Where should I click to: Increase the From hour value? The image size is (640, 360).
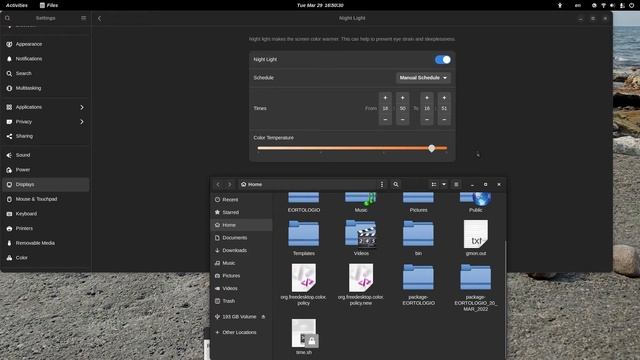385,98
